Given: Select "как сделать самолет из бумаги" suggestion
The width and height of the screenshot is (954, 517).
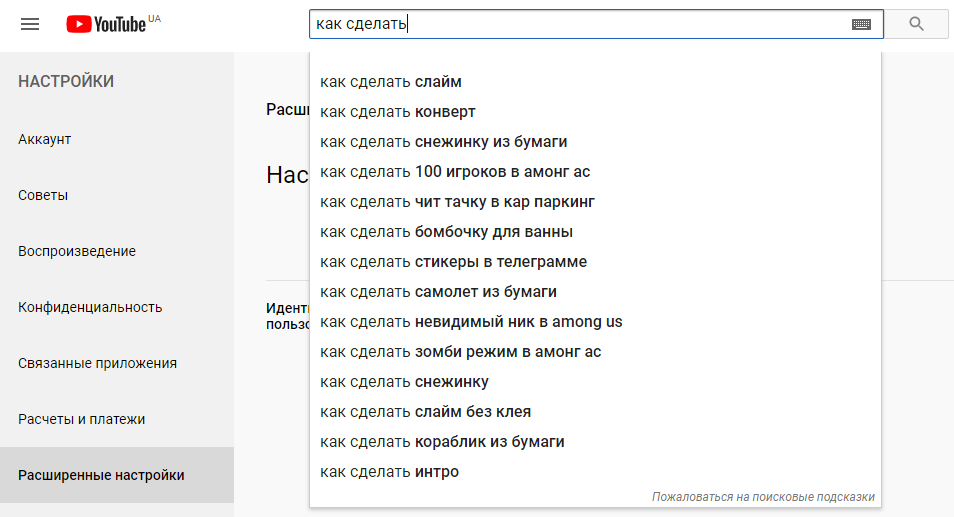Looking at the screenshot, I should point(438,292).
